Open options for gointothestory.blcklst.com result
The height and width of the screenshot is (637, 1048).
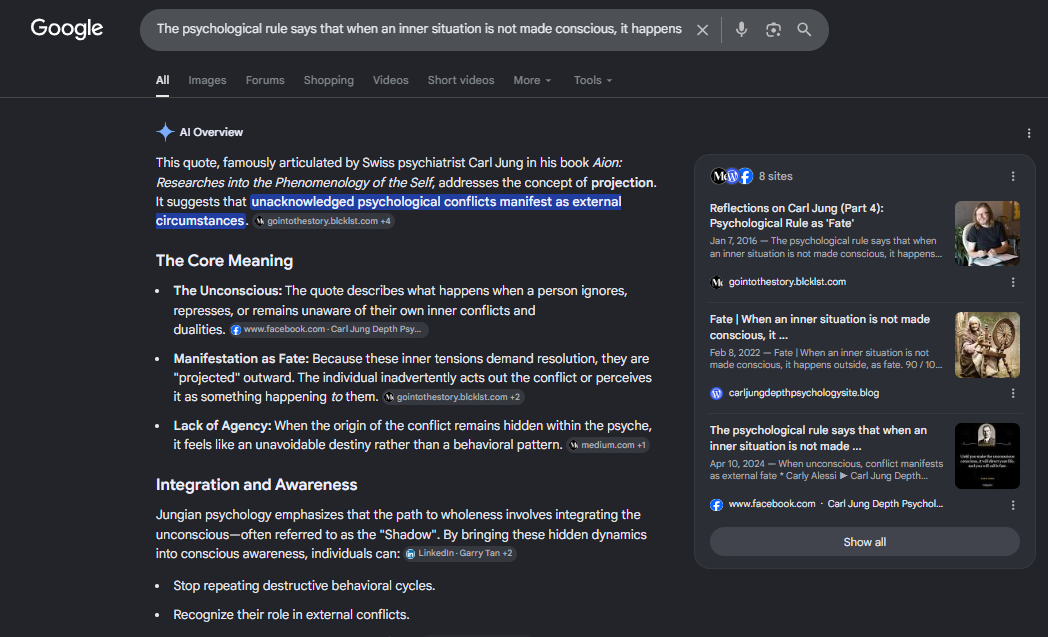pyautogui.click(x=1013, y=282)
